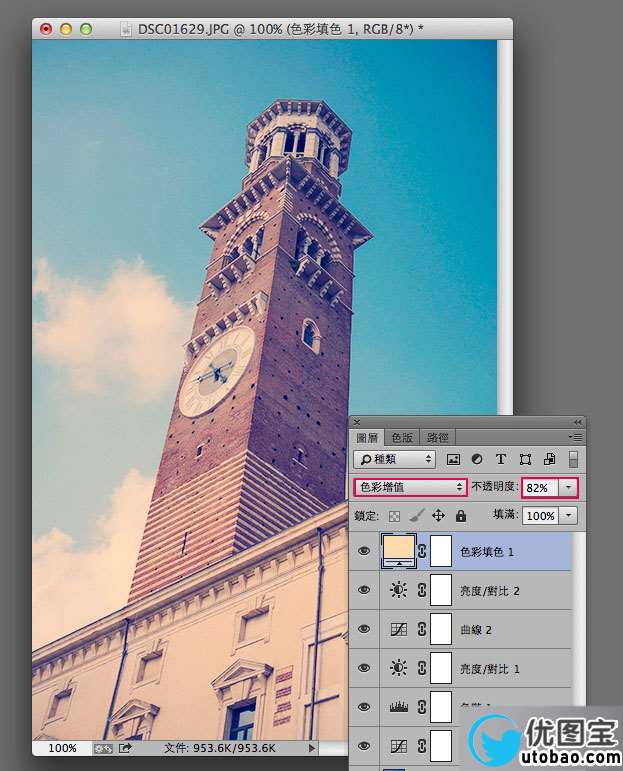Click the 82% opacity value field

tap(541, 487)
